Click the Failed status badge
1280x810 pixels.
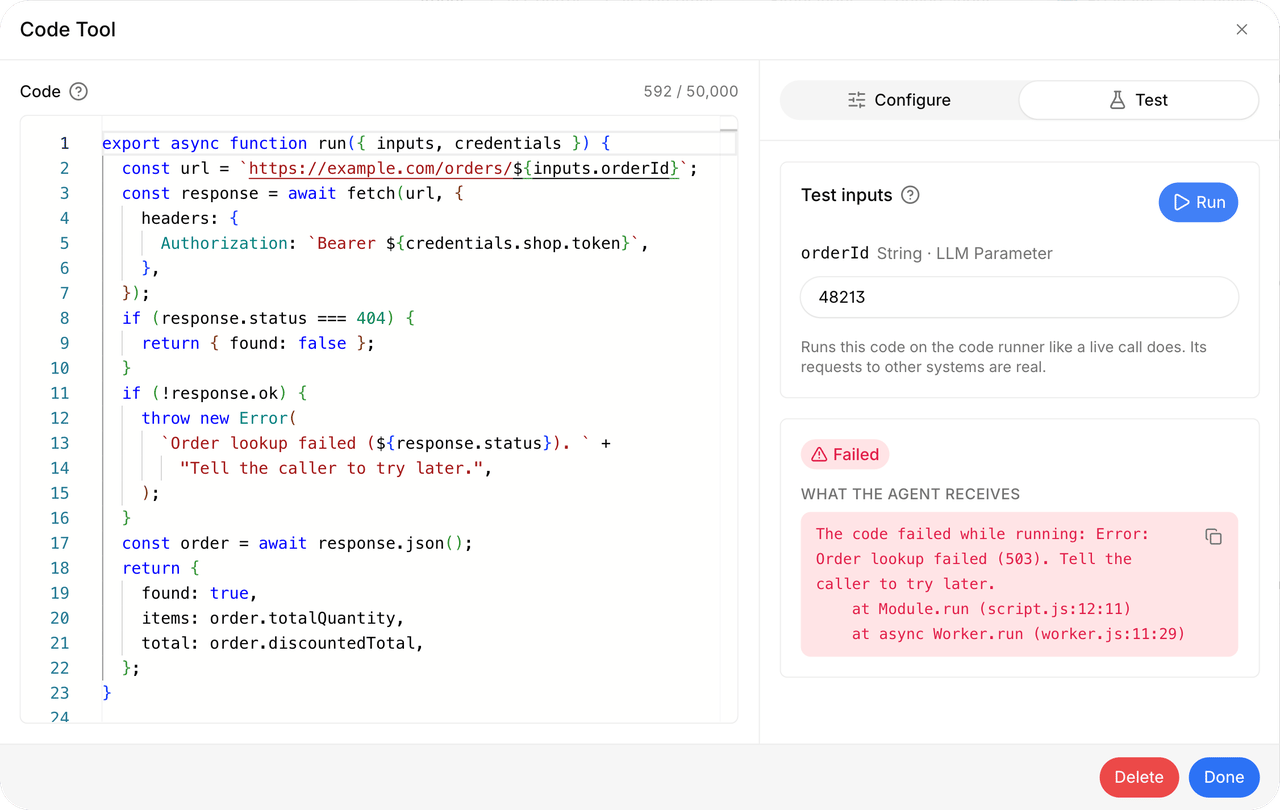[845, 454]
